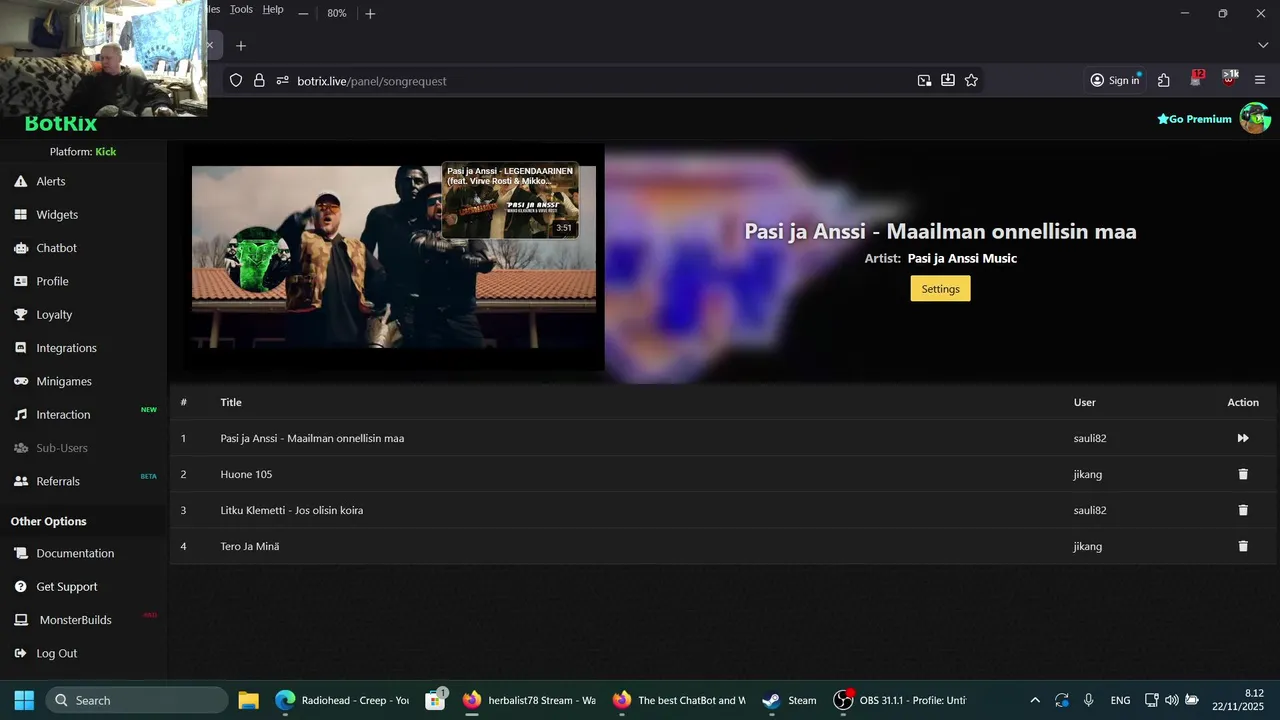The width and height of the screenshot is (1280, 720).
Task: Click the main music video player
Action: 394,256
